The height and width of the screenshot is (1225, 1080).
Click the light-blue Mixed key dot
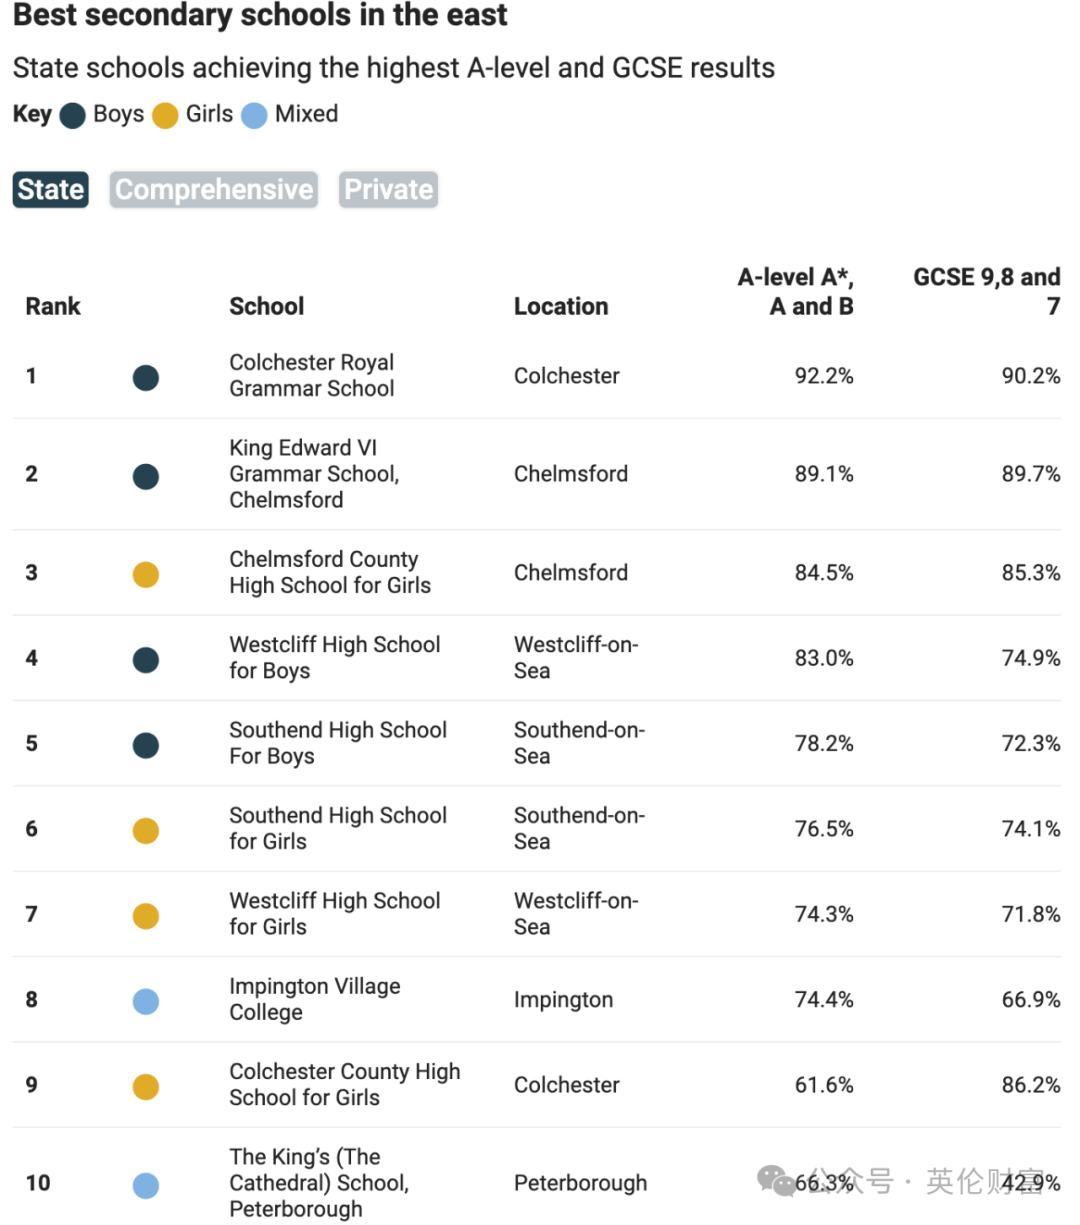(255, 115)
